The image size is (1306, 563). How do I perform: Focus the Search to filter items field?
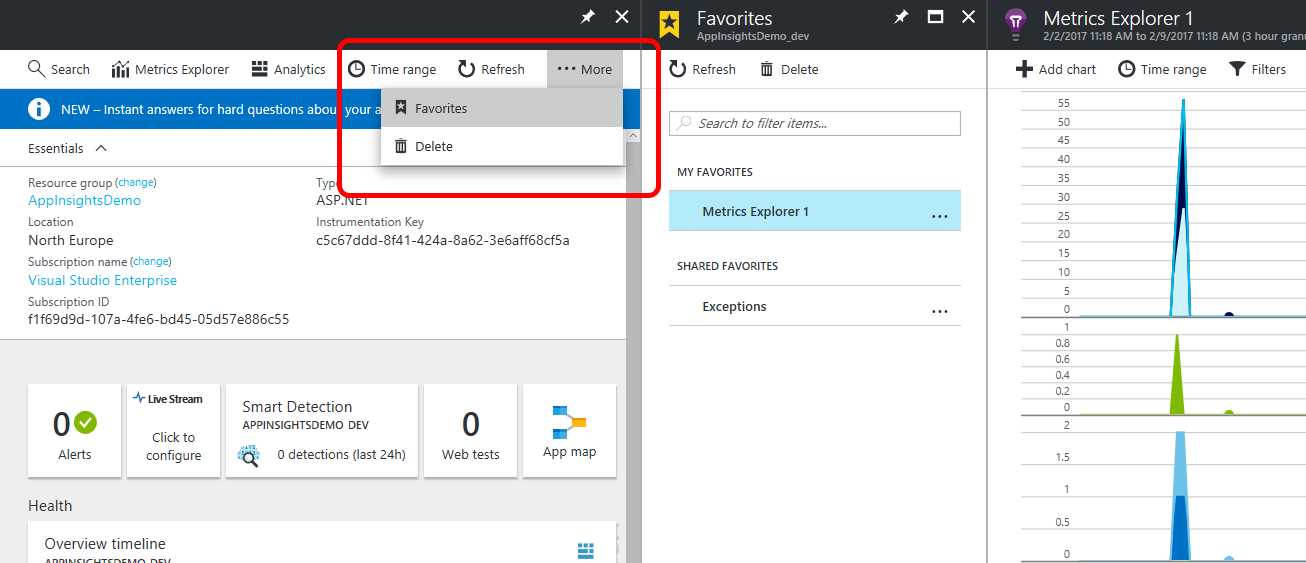815,123
